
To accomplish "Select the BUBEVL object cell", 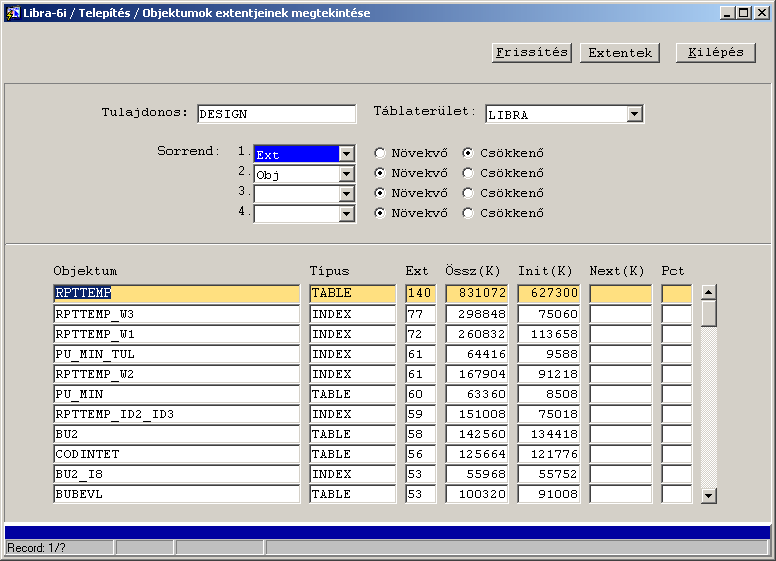I will pos(177,494).
